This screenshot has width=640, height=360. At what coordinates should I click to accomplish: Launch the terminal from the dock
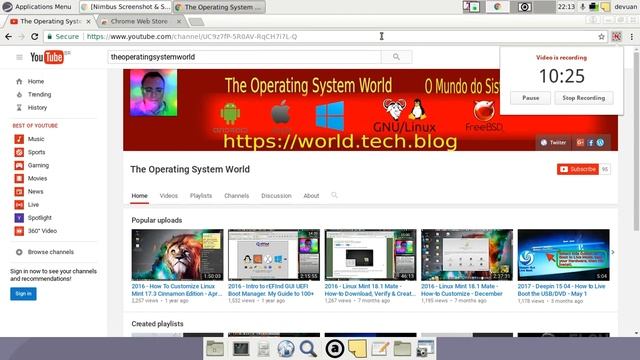tap(241, 349)
